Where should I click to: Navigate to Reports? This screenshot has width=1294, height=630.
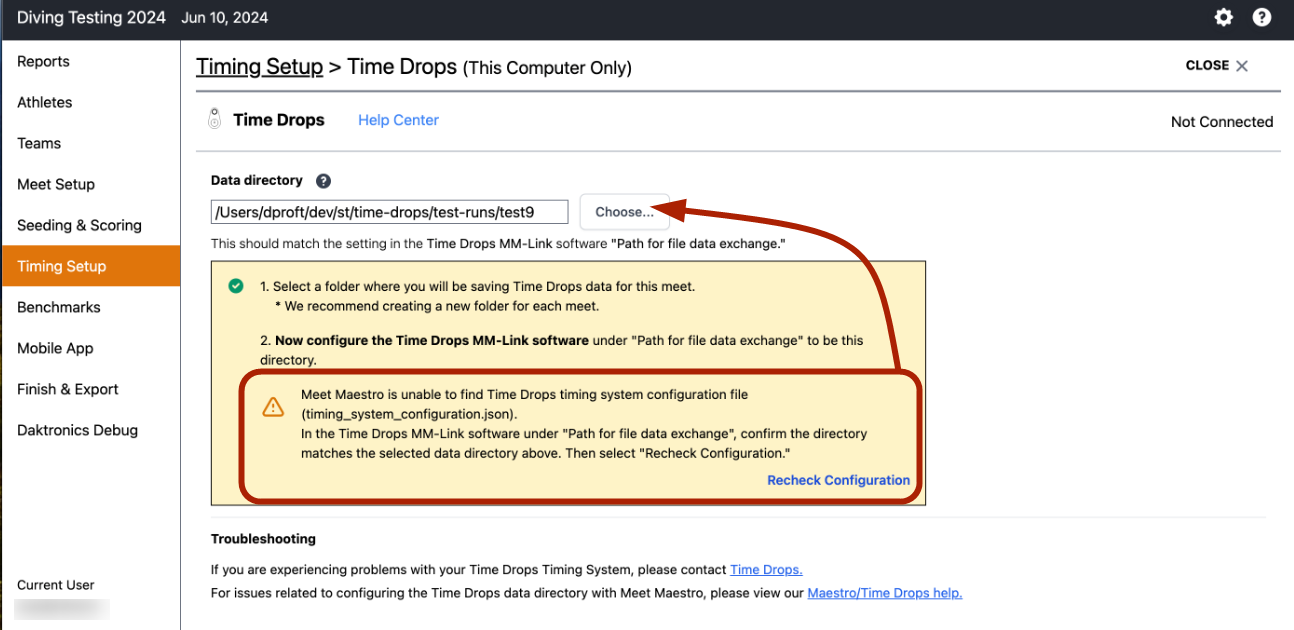coord(43,61)
